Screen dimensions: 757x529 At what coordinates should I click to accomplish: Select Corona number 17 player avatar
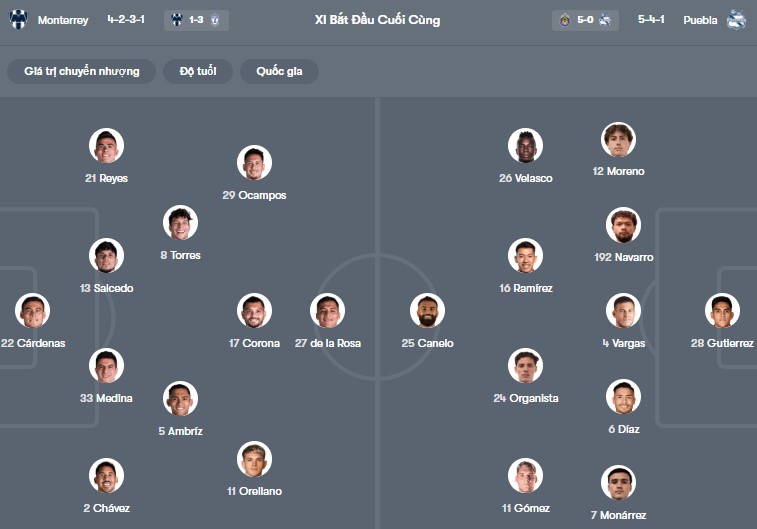tap(254, 311)
